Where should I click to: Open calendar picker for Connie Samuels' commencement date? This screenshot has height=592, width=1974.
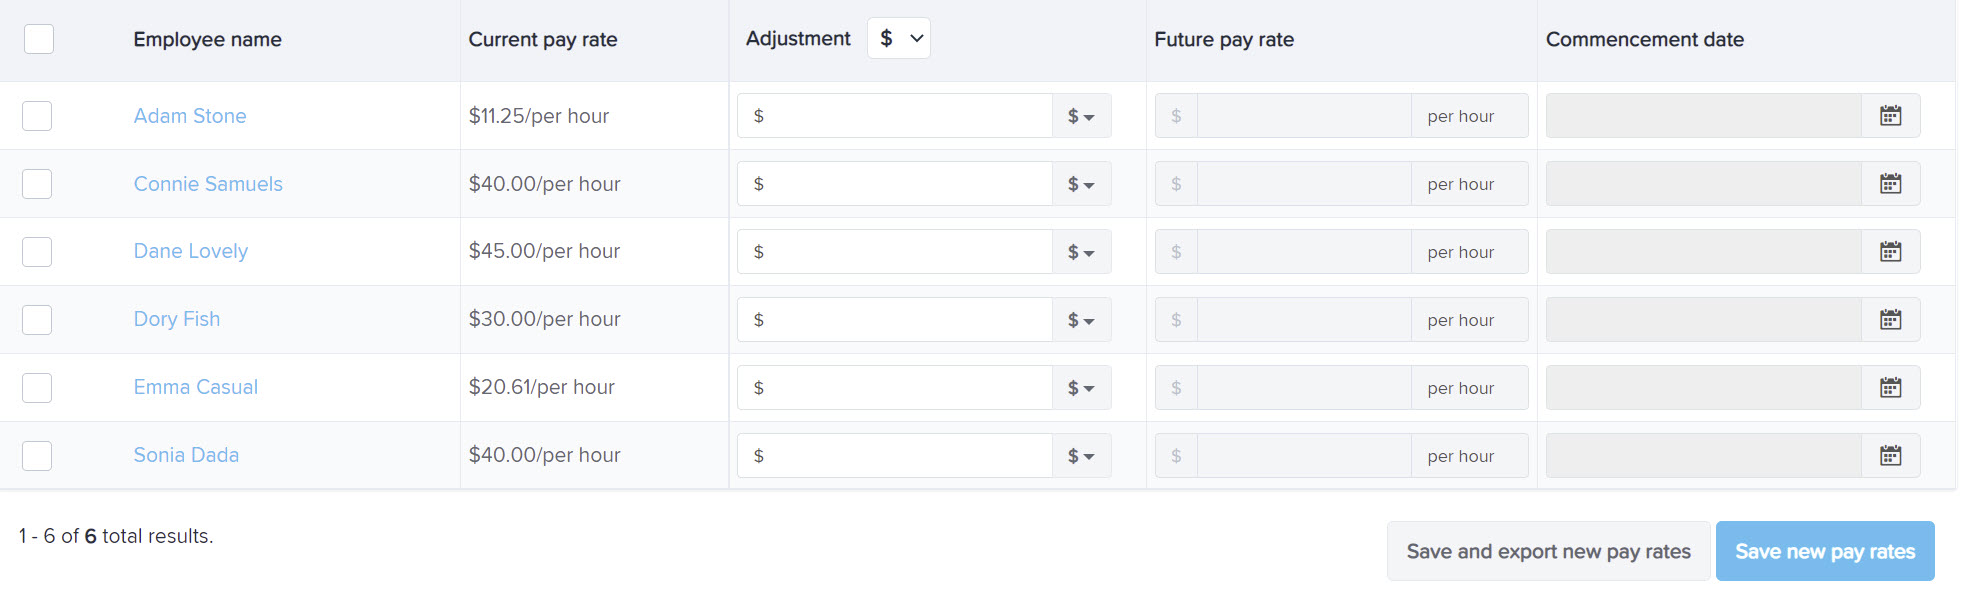coord(1890,184)
